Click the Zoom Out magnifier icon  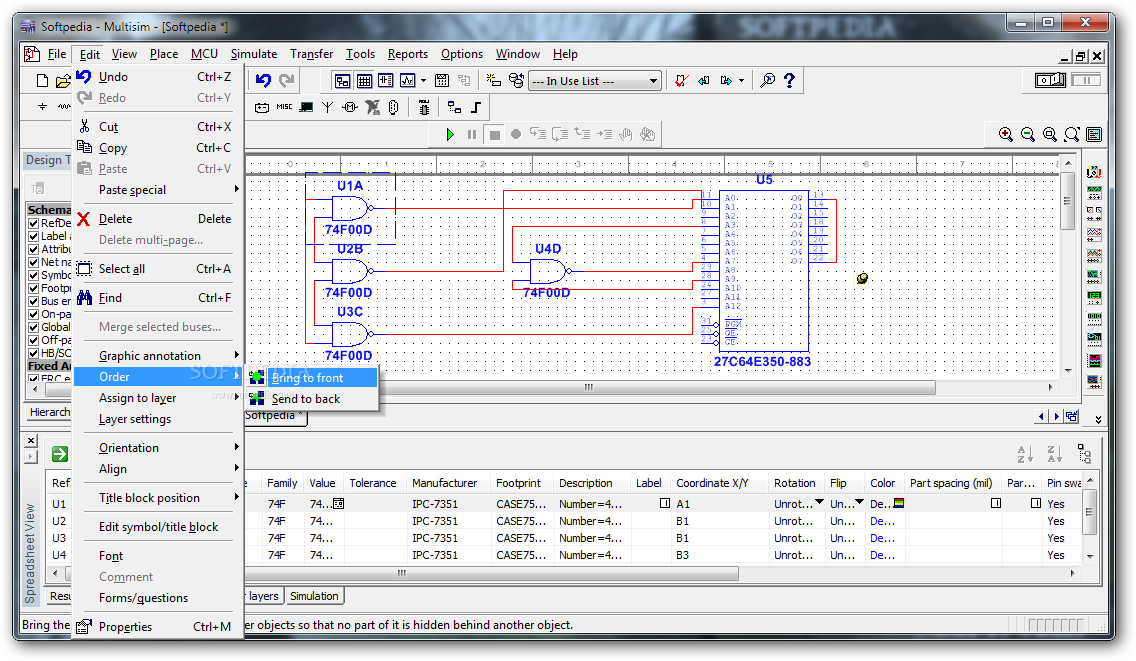click(1027, 134)
